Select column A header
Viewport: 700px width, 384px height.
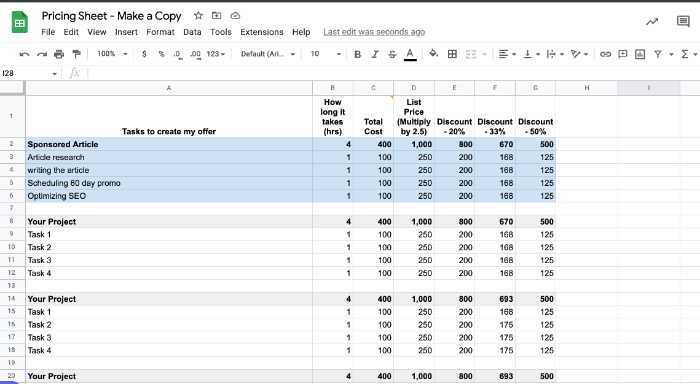coord(169,88)
